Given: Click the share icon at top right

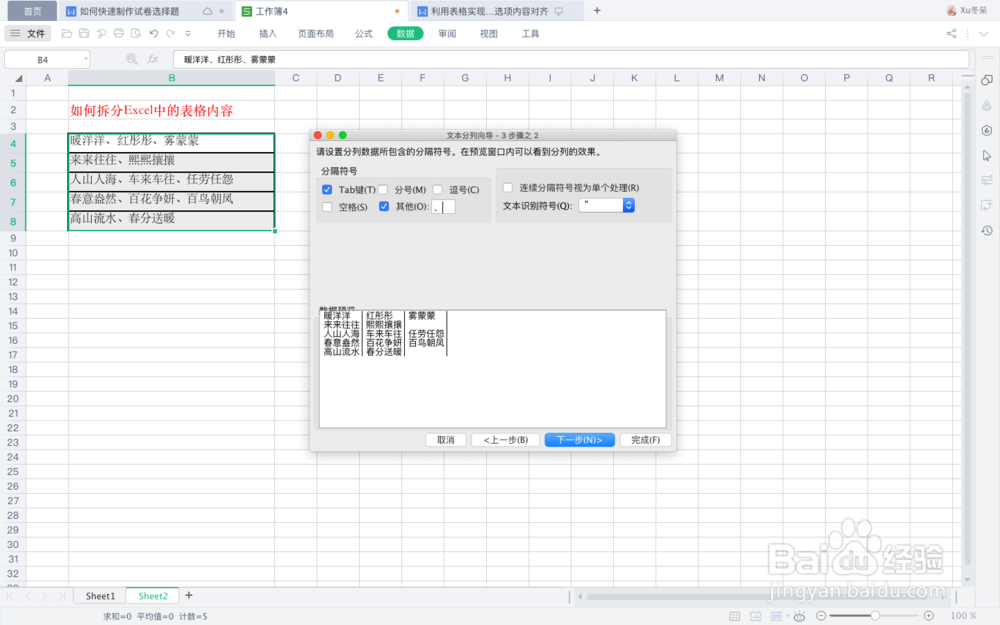Looking at the screenshot, I should pyautogui.click(x=951, y=33).
